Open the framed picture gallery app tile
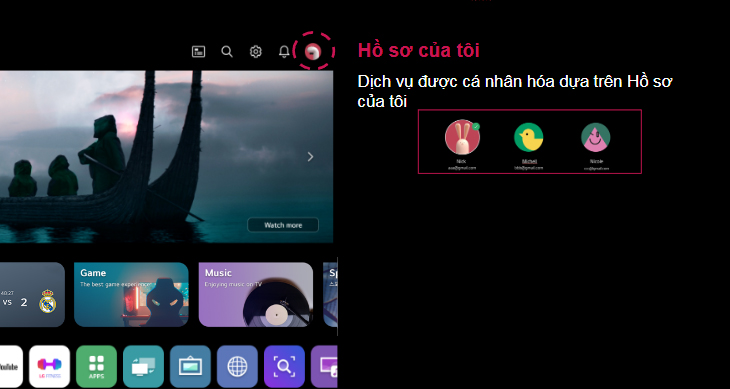The image size is (730, 389). (190, 367)
